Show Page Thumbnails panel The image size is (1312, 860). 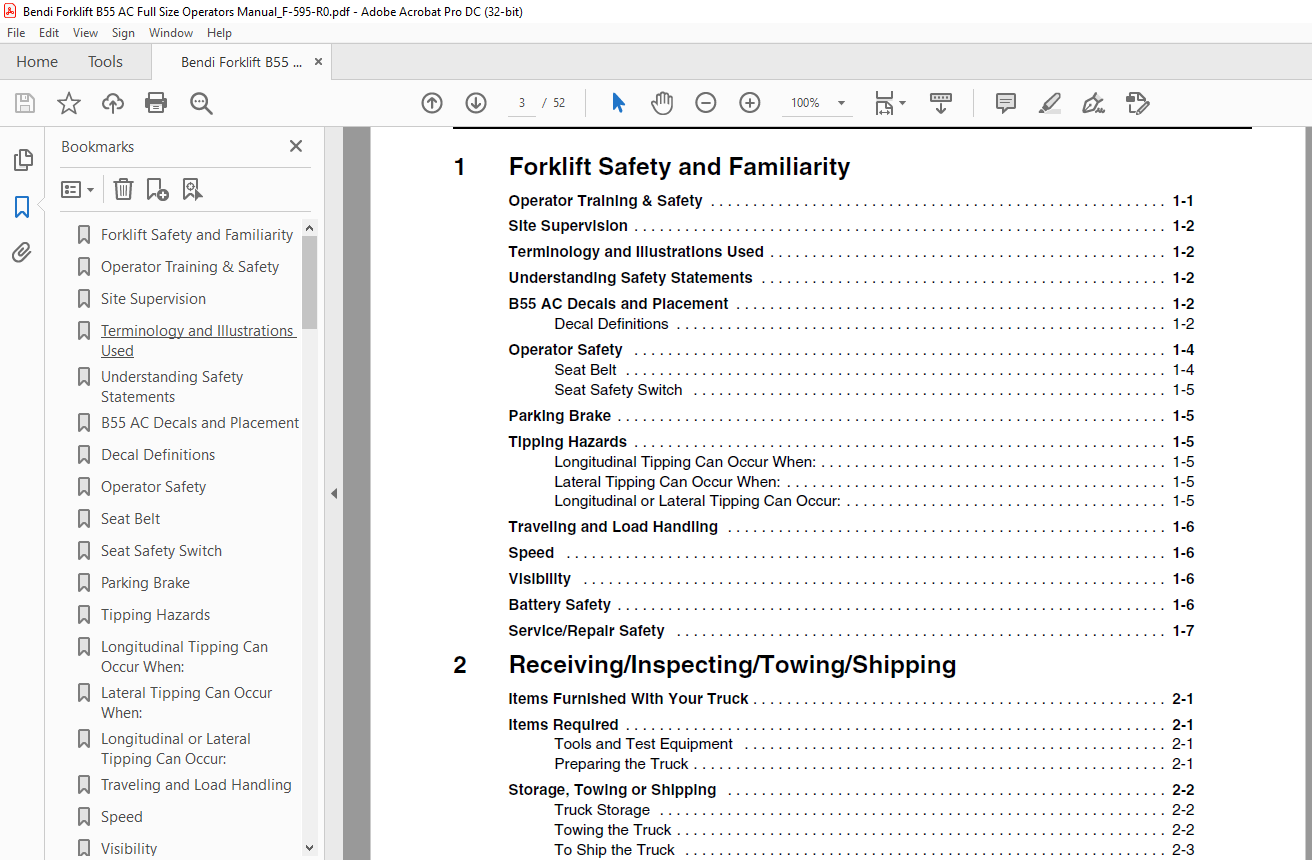point(22,160)
